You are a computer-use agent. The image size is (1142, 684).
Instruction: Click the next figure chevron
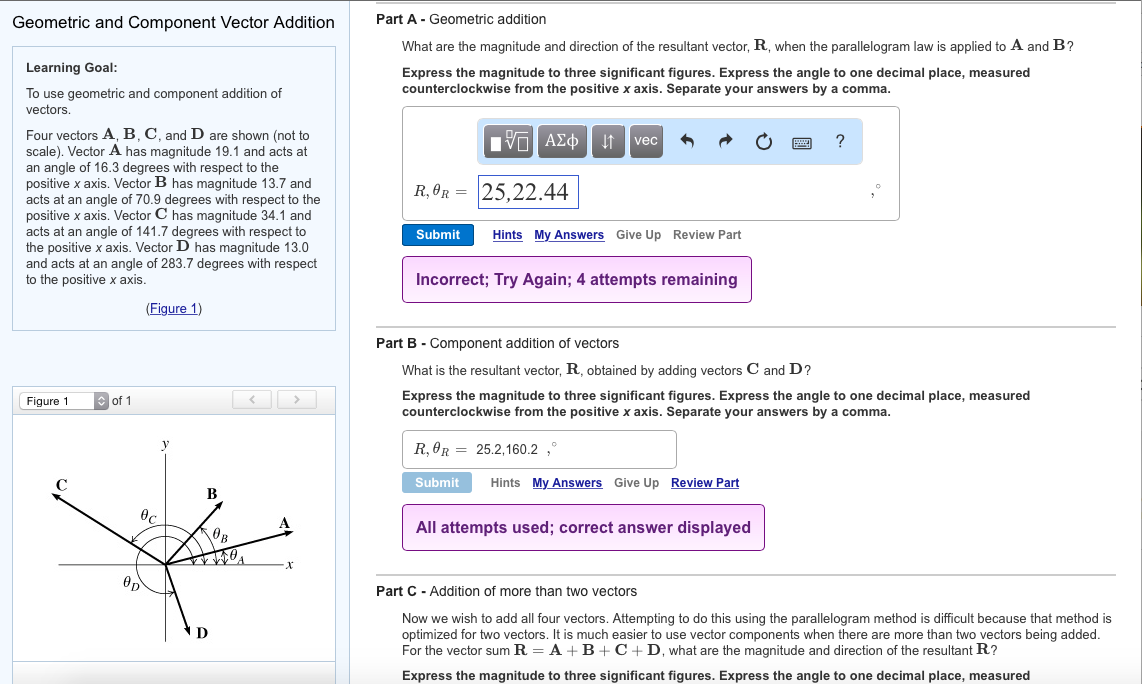(x=297, y=399)
